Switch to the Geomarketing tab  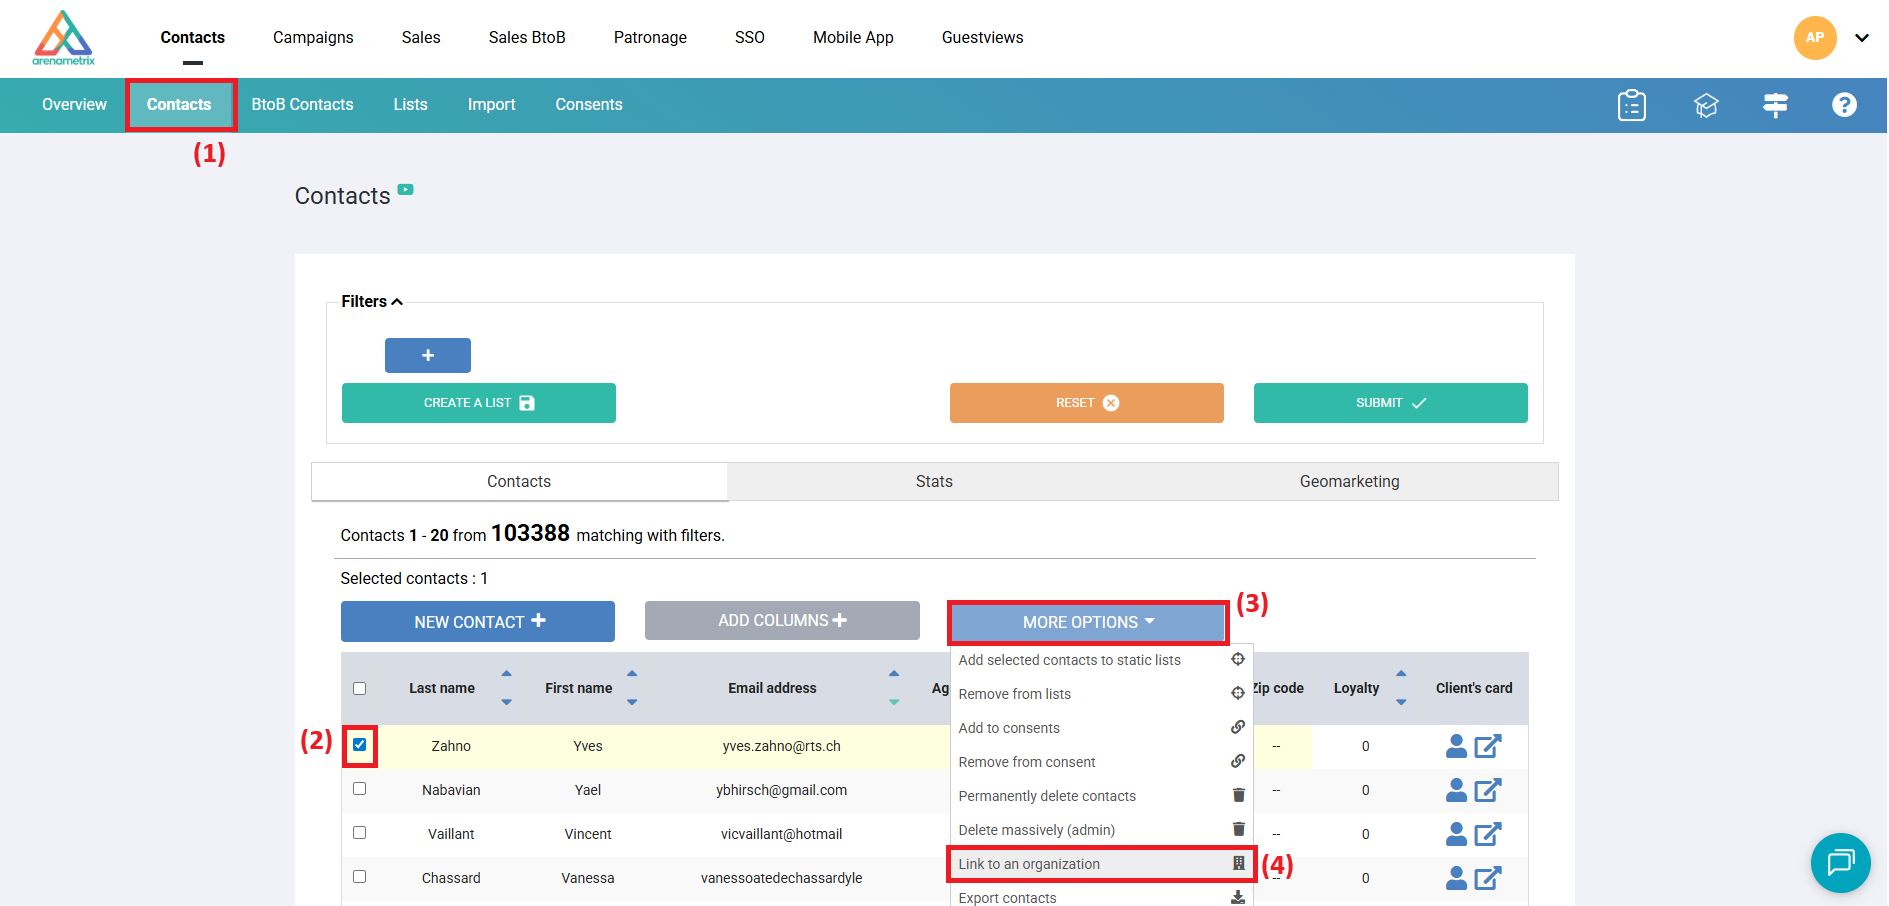click(x=1348, y=482)
